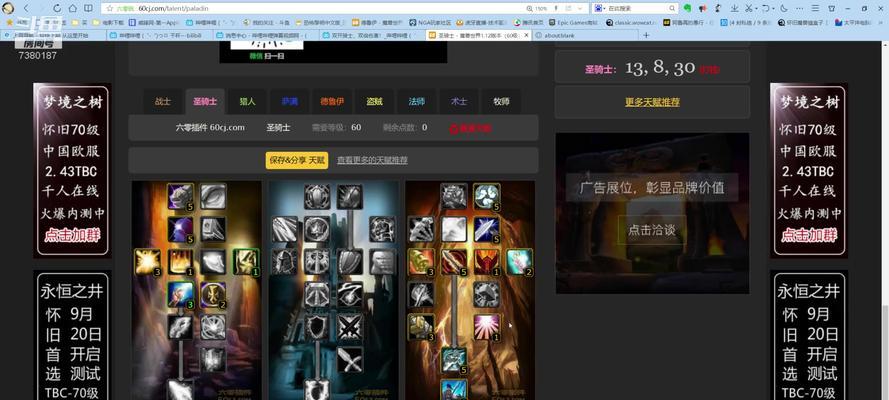Image resolution: width=889 pixels, height=400 pixels.
Task: Open NGA玩家社区 bookmark
Action: pyautogui.click(x=430, y=23)
